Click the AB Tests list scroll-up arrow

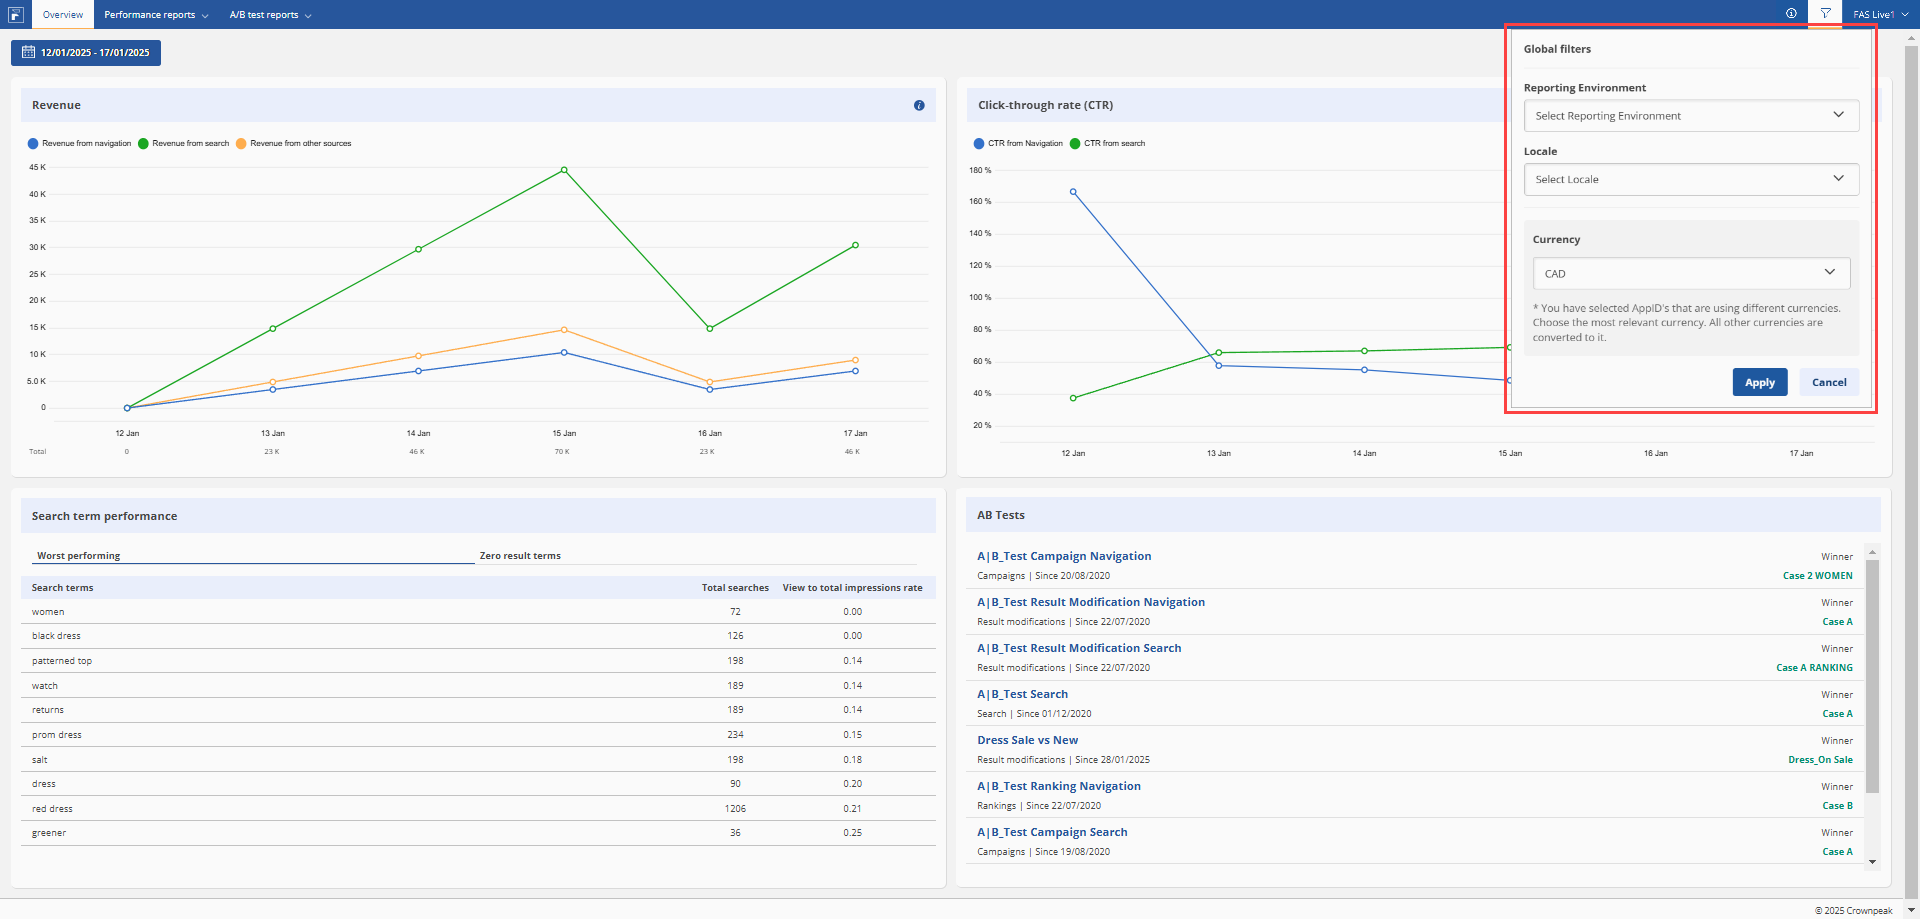point(1872,551)
